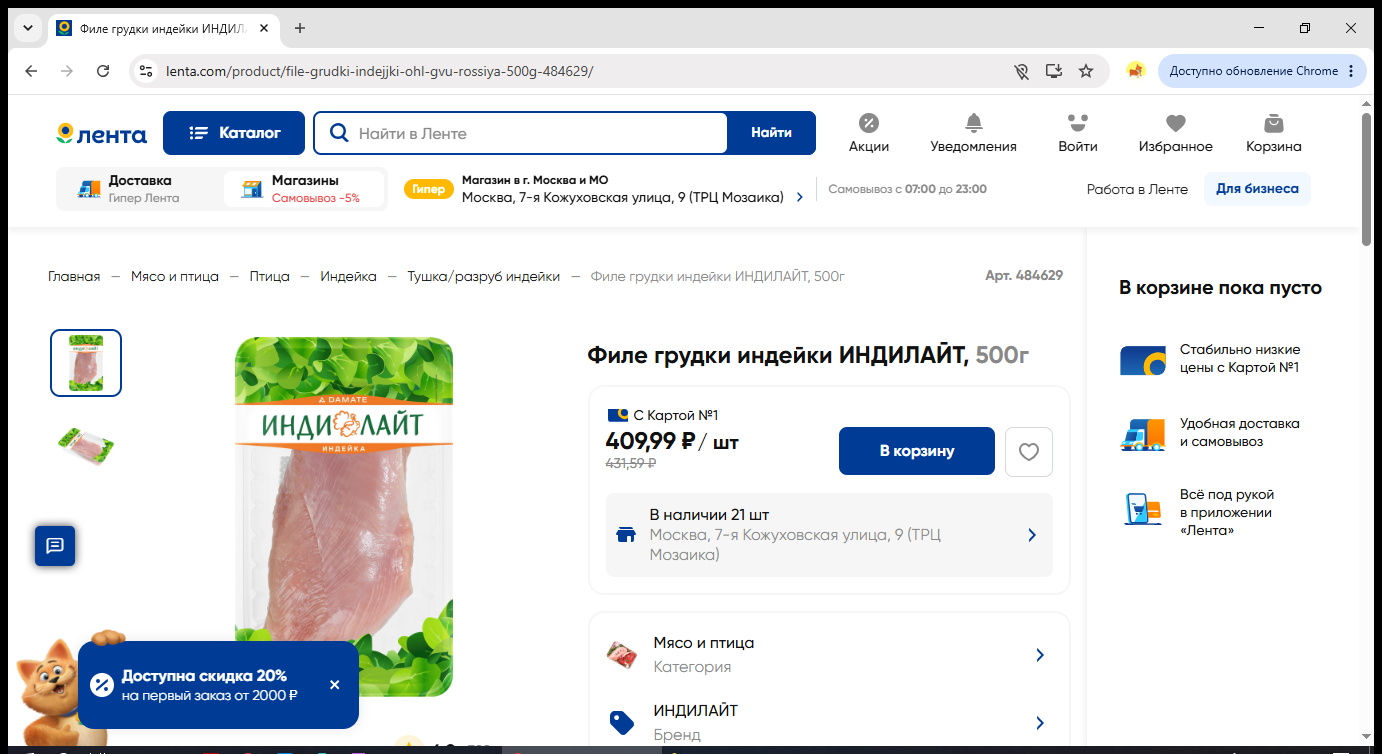Click the main product image

(x=344, y=516)
